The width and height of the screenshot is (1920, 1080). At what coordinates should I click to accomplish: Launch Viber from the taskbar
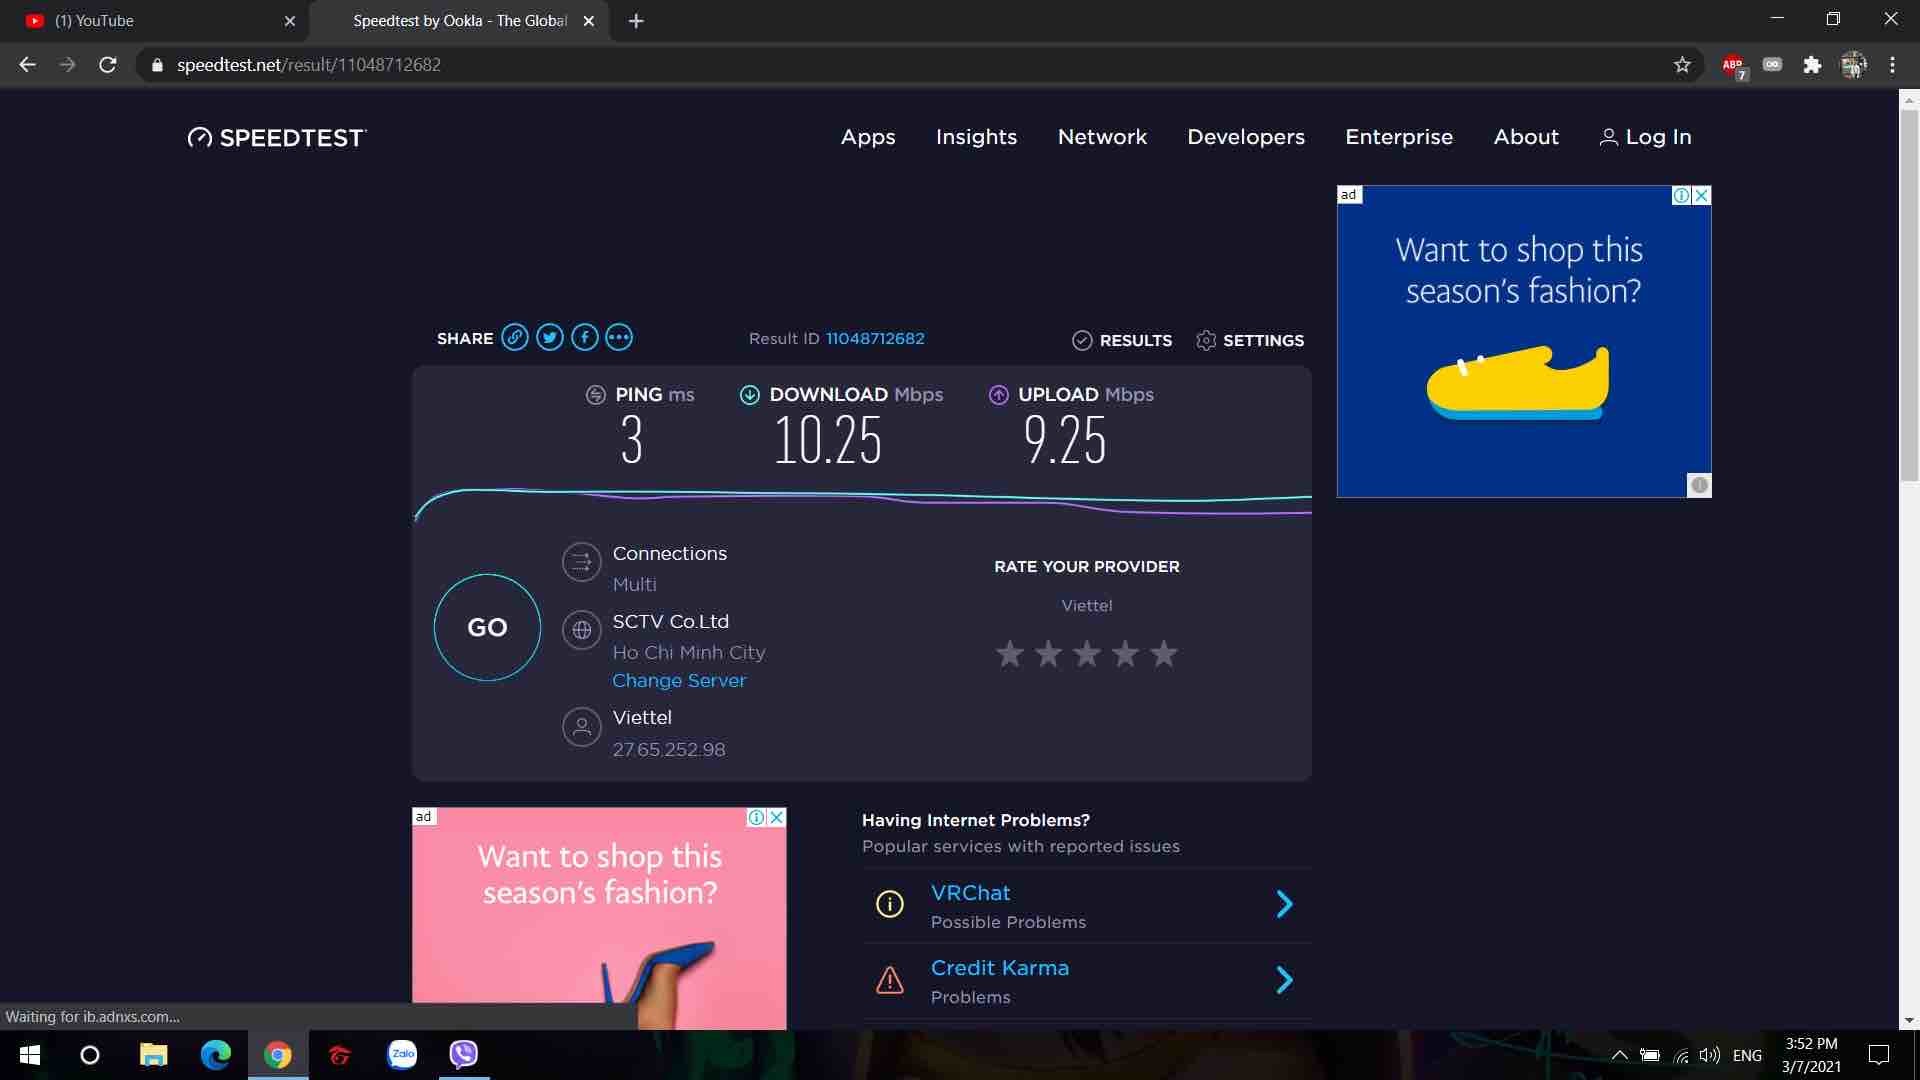pyautogui.click(x=463, y=1054)
